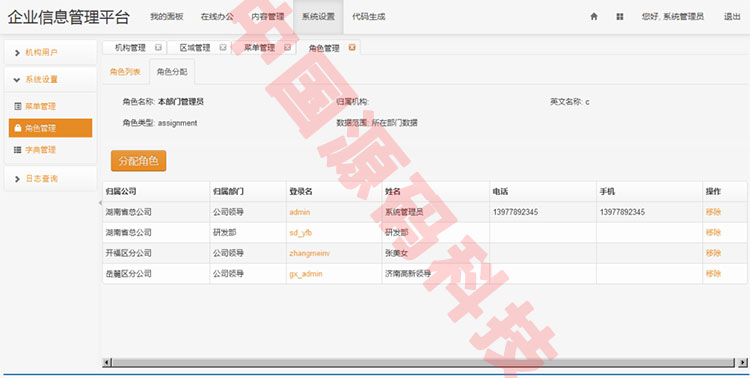This screenshot has height=378, width=750.
Task: Open 内容管理 top menu
Action: pos(268,16)
